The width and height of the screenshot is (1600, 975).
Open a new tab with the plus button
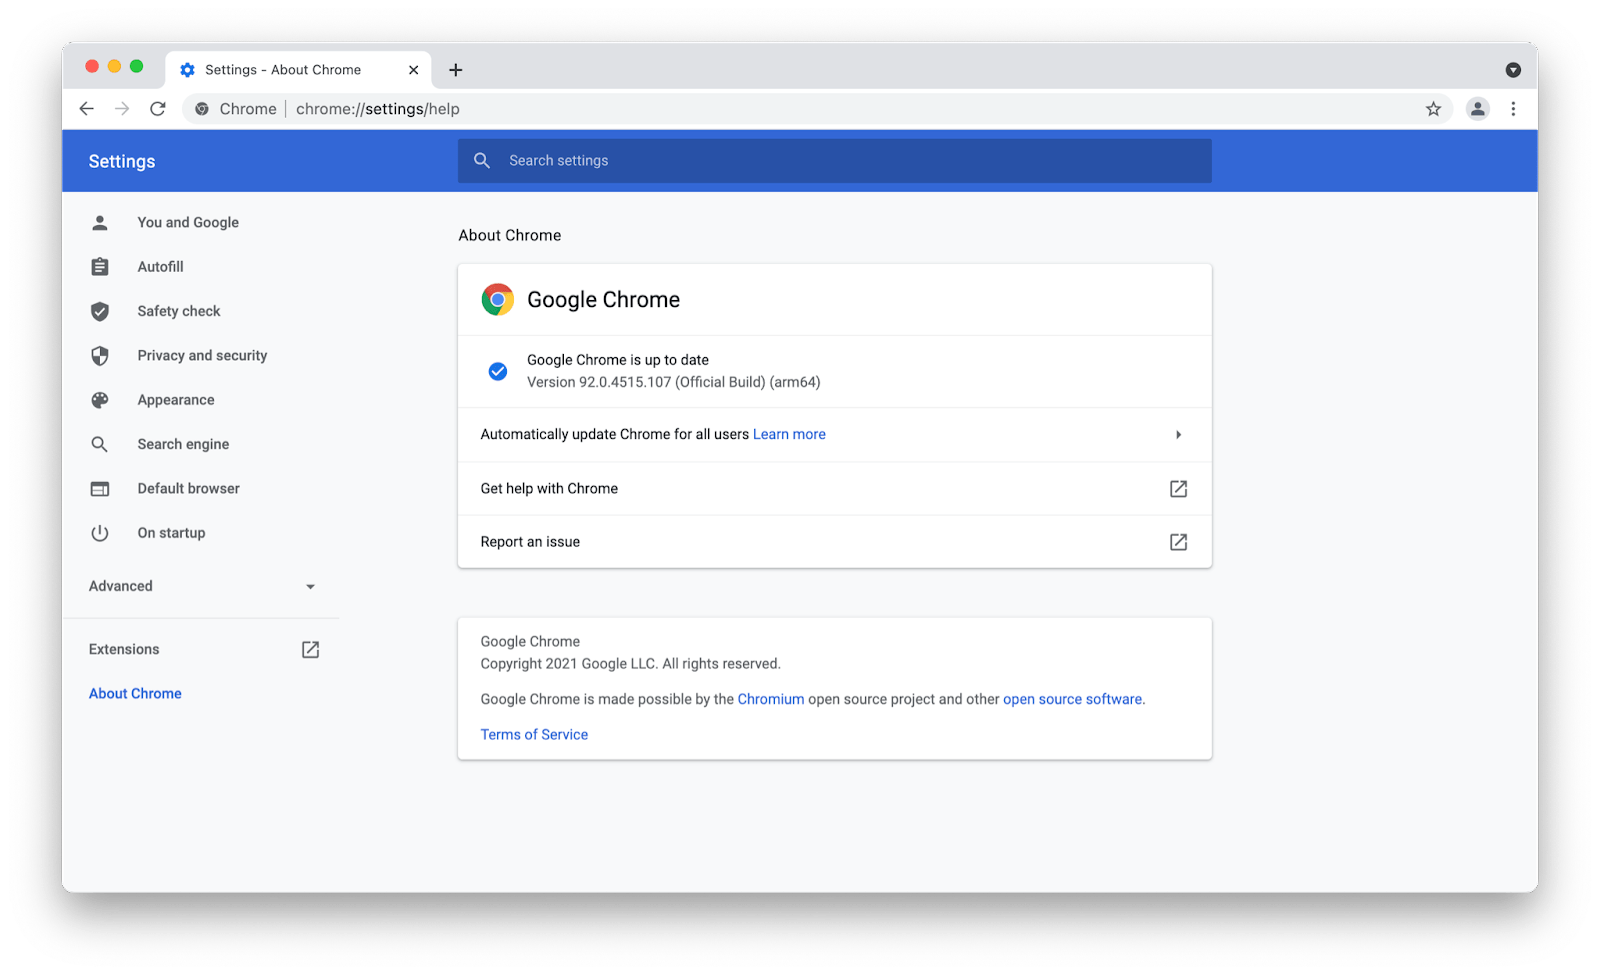point(456,70)
